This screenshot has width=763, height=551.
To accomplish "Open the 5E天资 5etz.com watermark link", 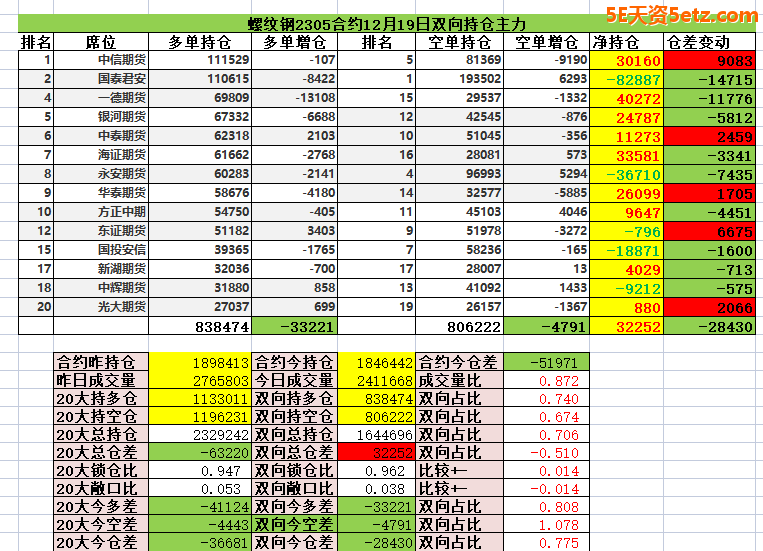I will [680, 15].
